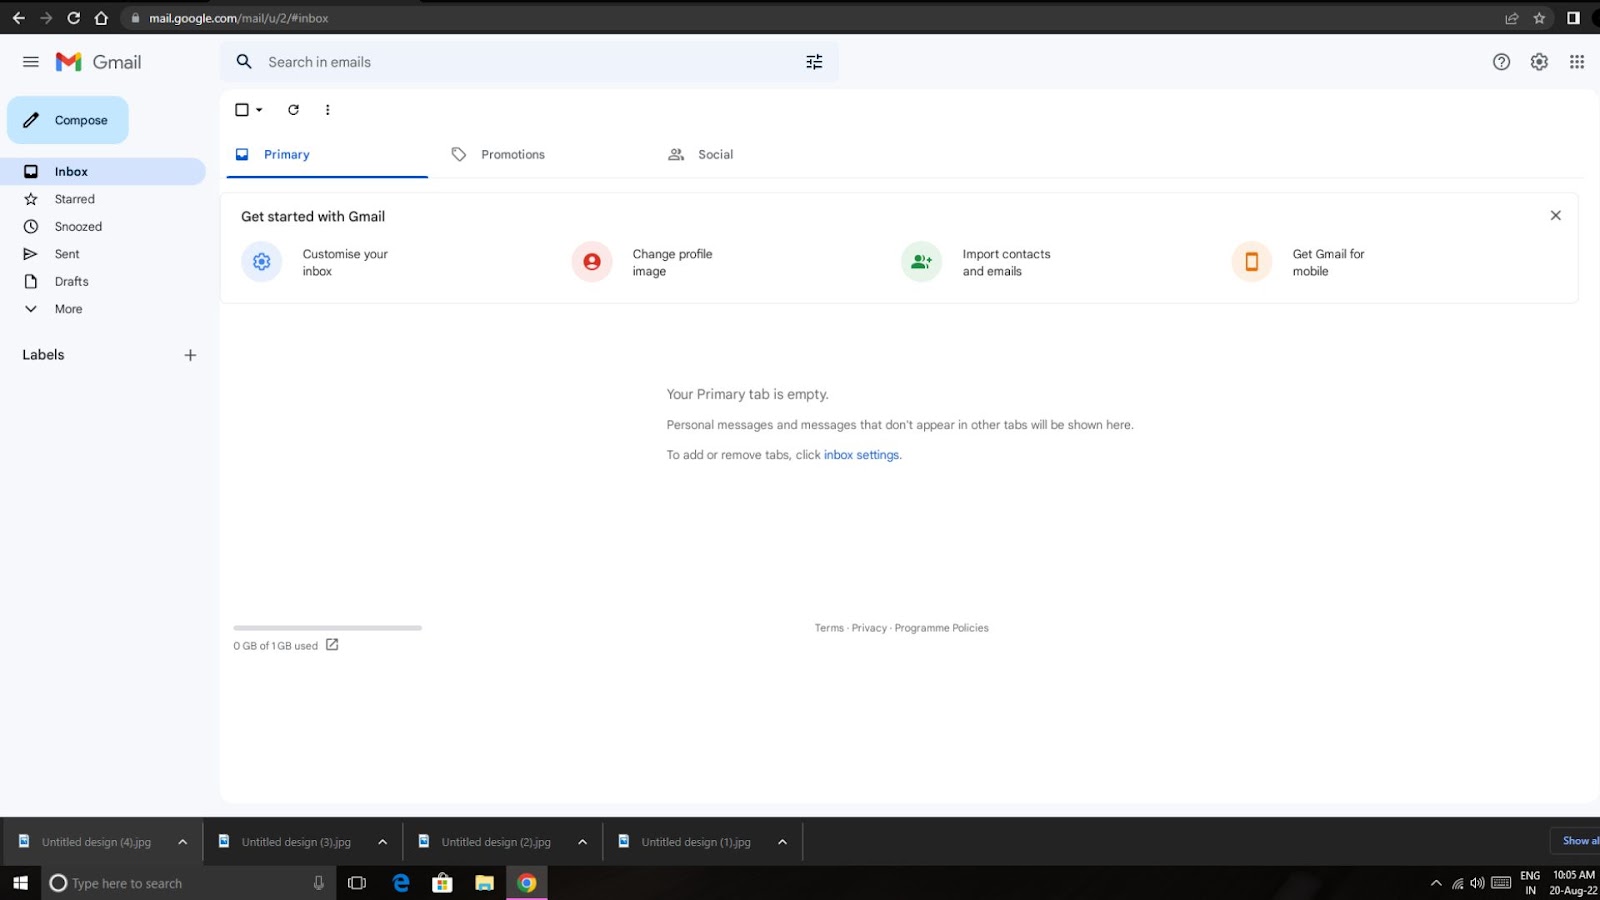The width and height of the screenshot is (1600, 900).
Task: Click Customise your inbox gear icon
Action: point(262,262)
